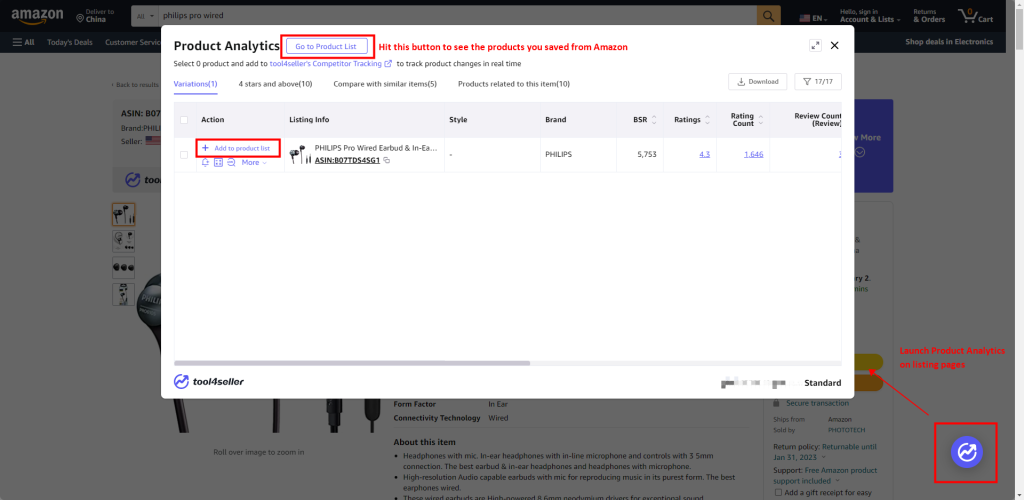Select the second product image thumbnail
Image resolution: width=1024 pixels, height=500 pixels.
(123, 241)
